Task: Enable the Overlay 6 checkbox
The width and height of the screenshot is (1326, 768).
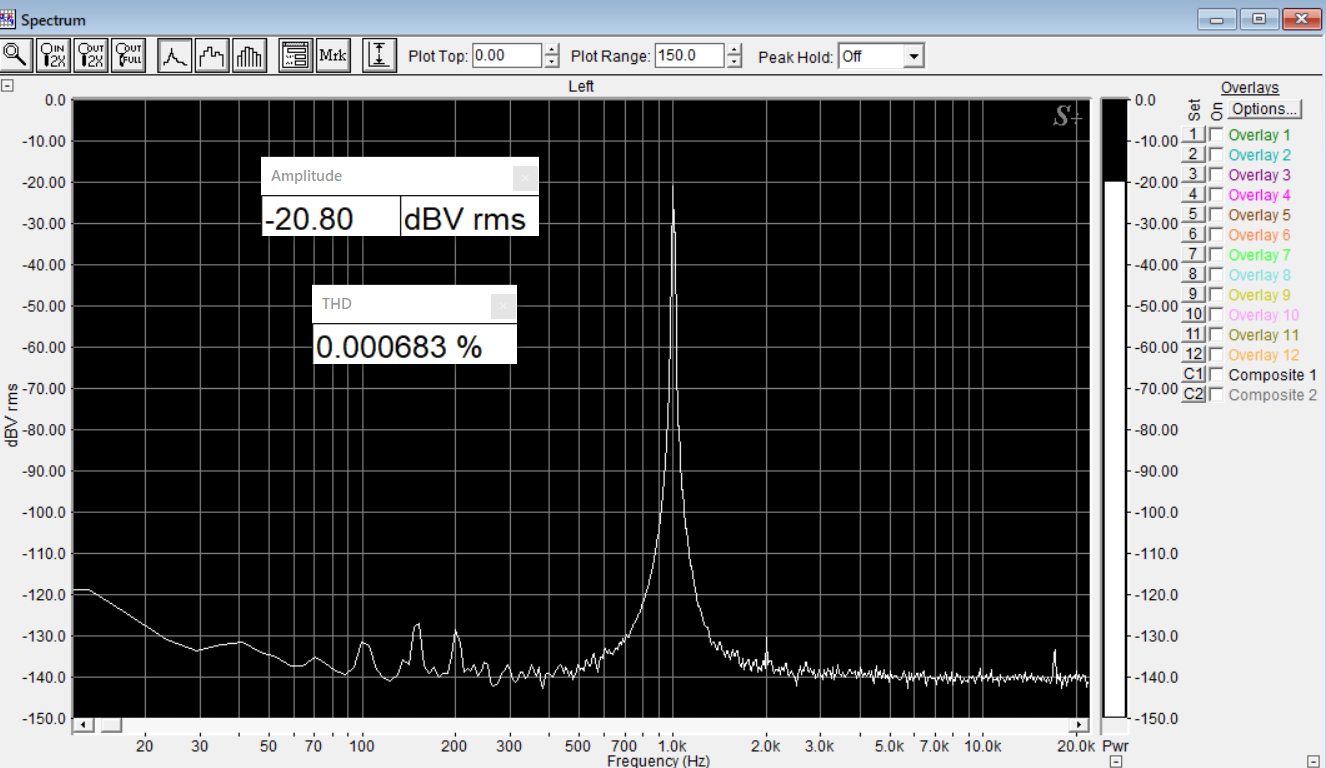Action: click(x=1216, y=235)
